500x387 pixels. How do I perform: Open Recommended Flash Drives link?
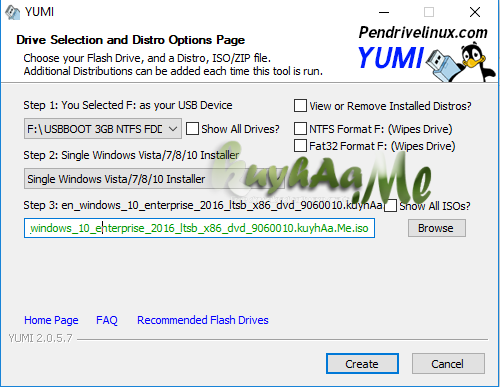tap(203, 320)
